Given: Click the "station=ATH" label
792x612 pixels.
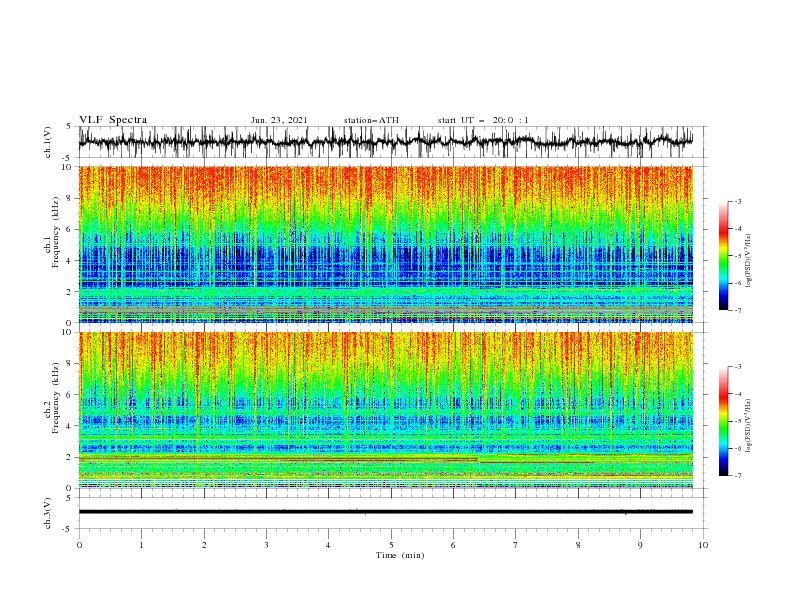Looking at the screenshot, I should pyautogui.click(x=371, y=120).
